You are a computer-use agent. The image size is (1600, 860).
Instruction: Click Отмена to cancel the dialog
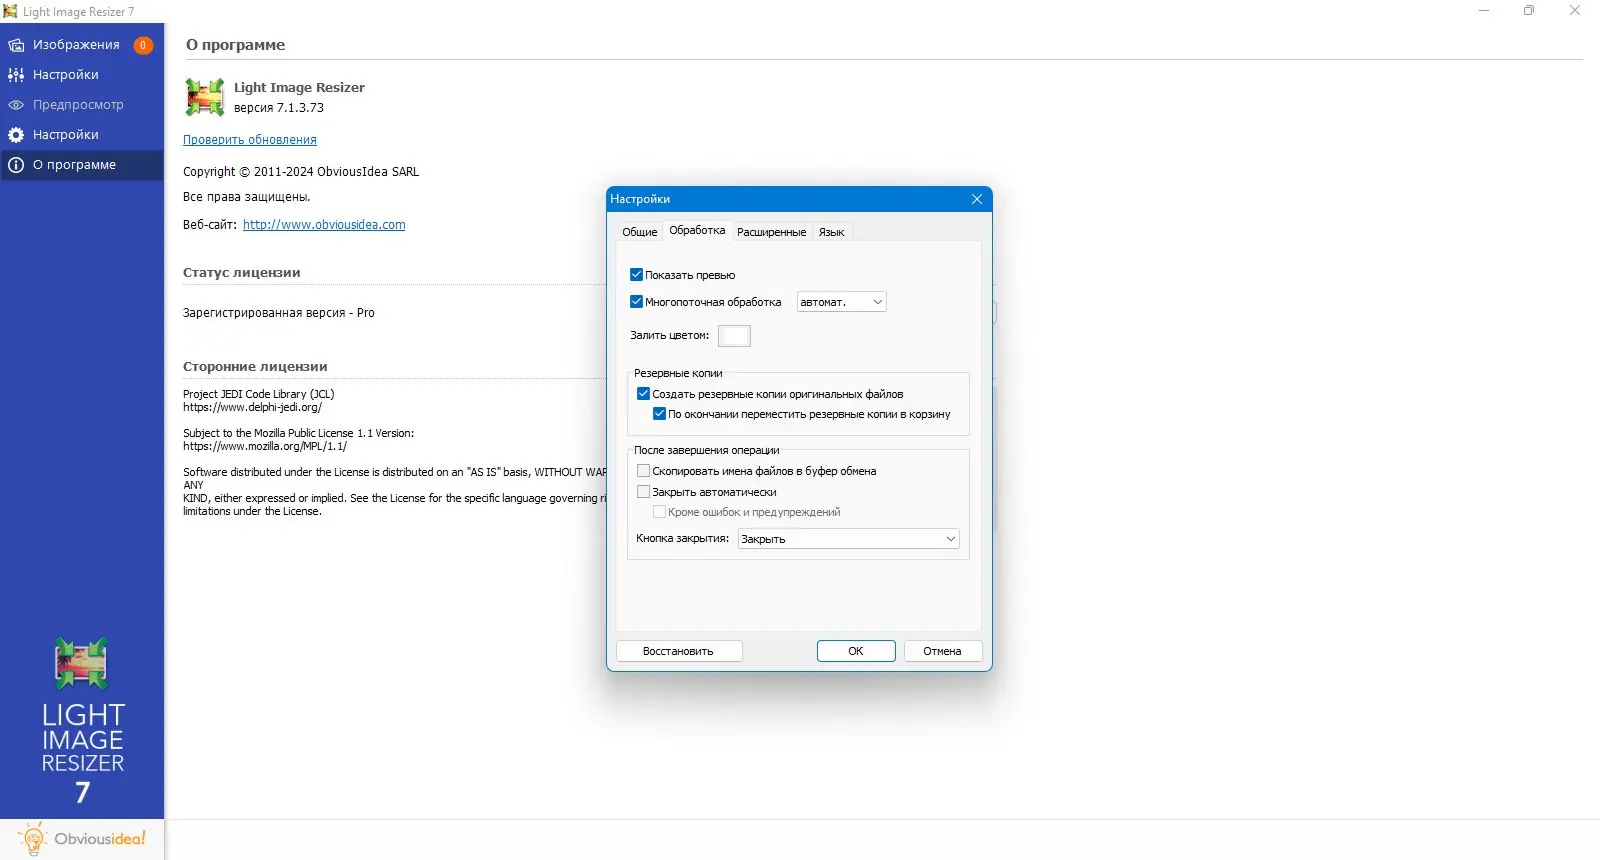click(x=943, y=651)
